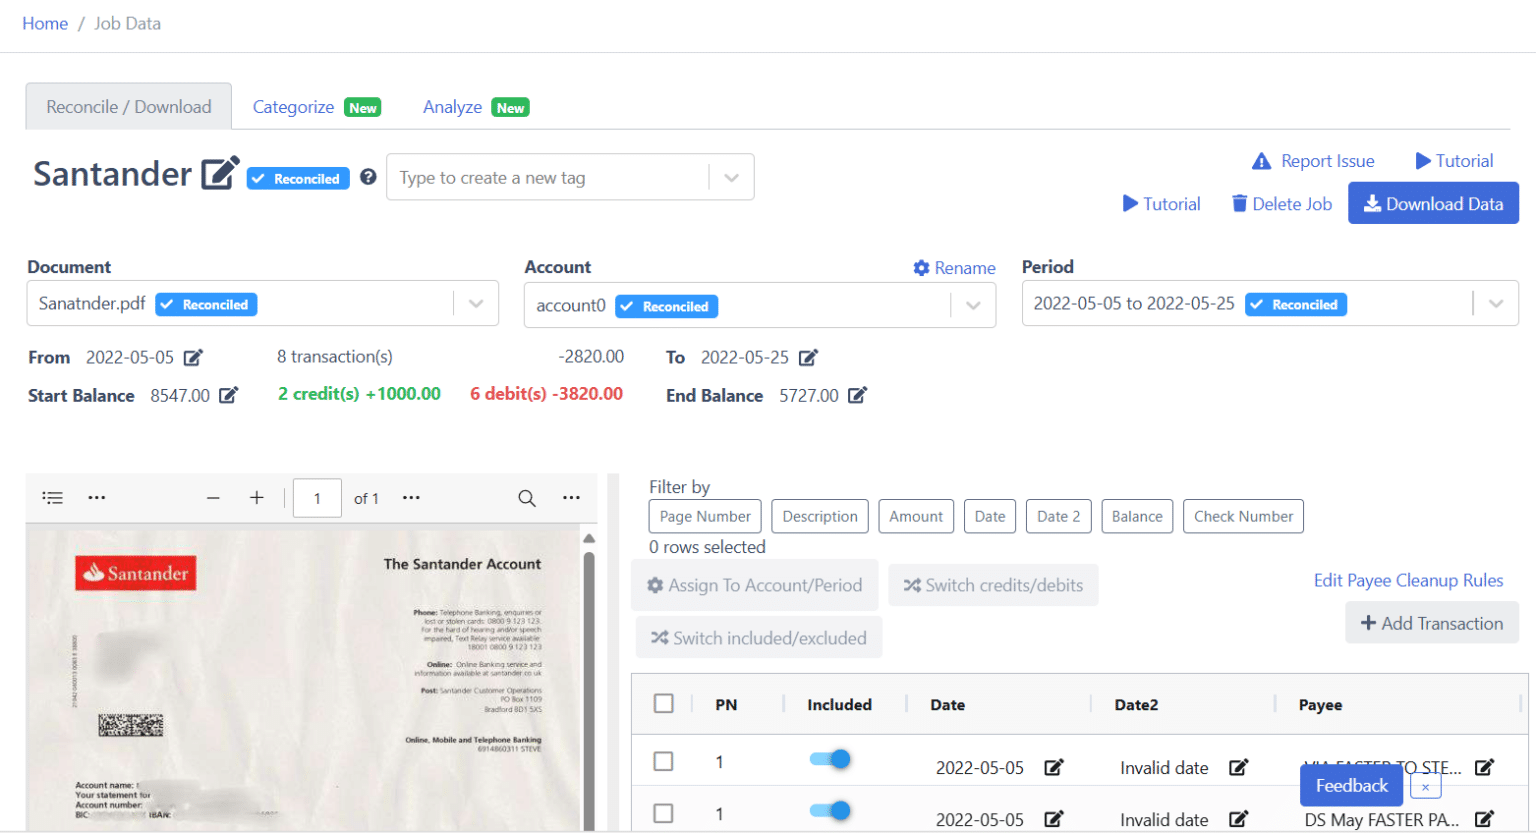The image size is (1536, 833).
Task: Check the select-all checkbox in the table header
Action: [x=663, y=703]
